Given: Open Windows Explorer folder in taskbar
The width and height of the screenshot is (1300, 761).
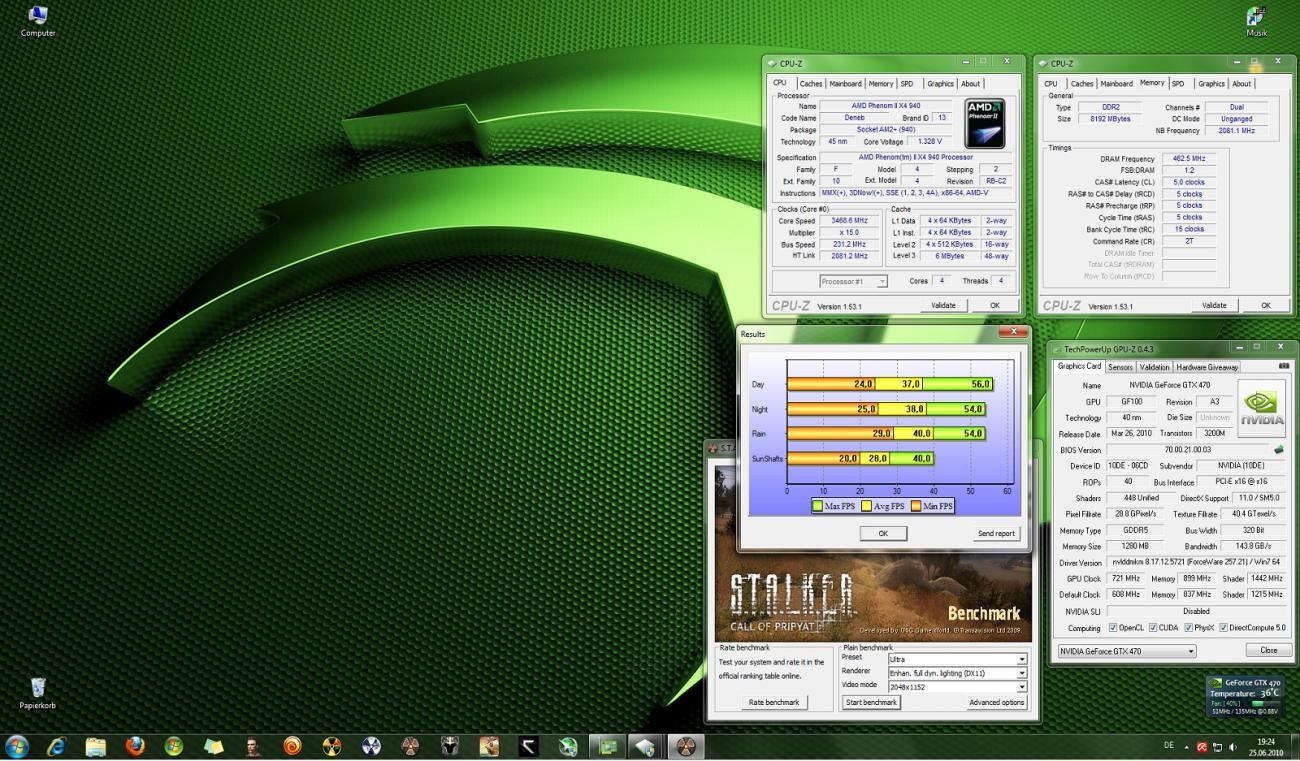Looking at the screenshot, I should [x=96, y=746].
